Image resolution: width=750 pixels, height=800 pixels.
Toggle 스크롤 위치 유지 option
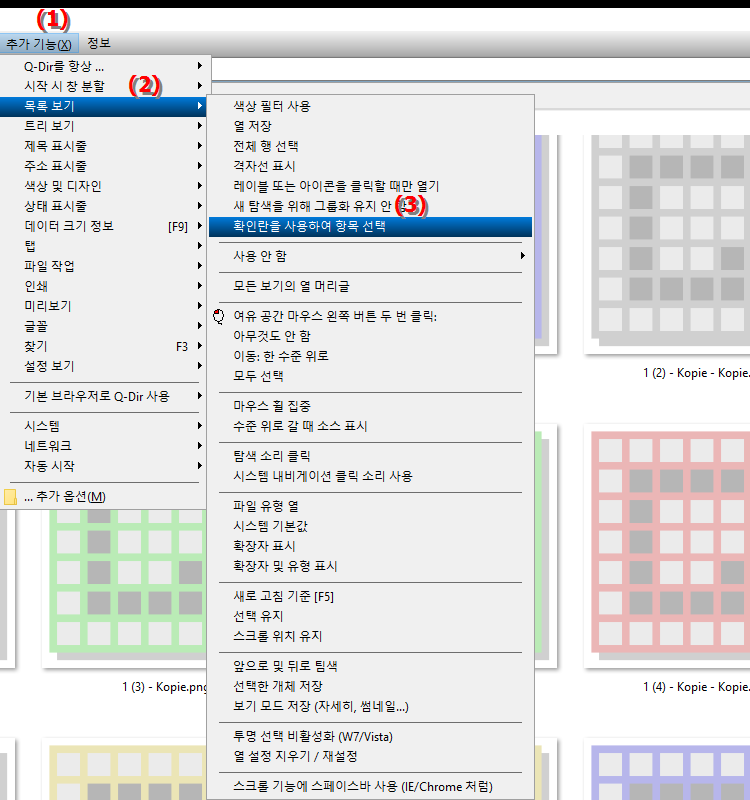click(x=370, y=636)
